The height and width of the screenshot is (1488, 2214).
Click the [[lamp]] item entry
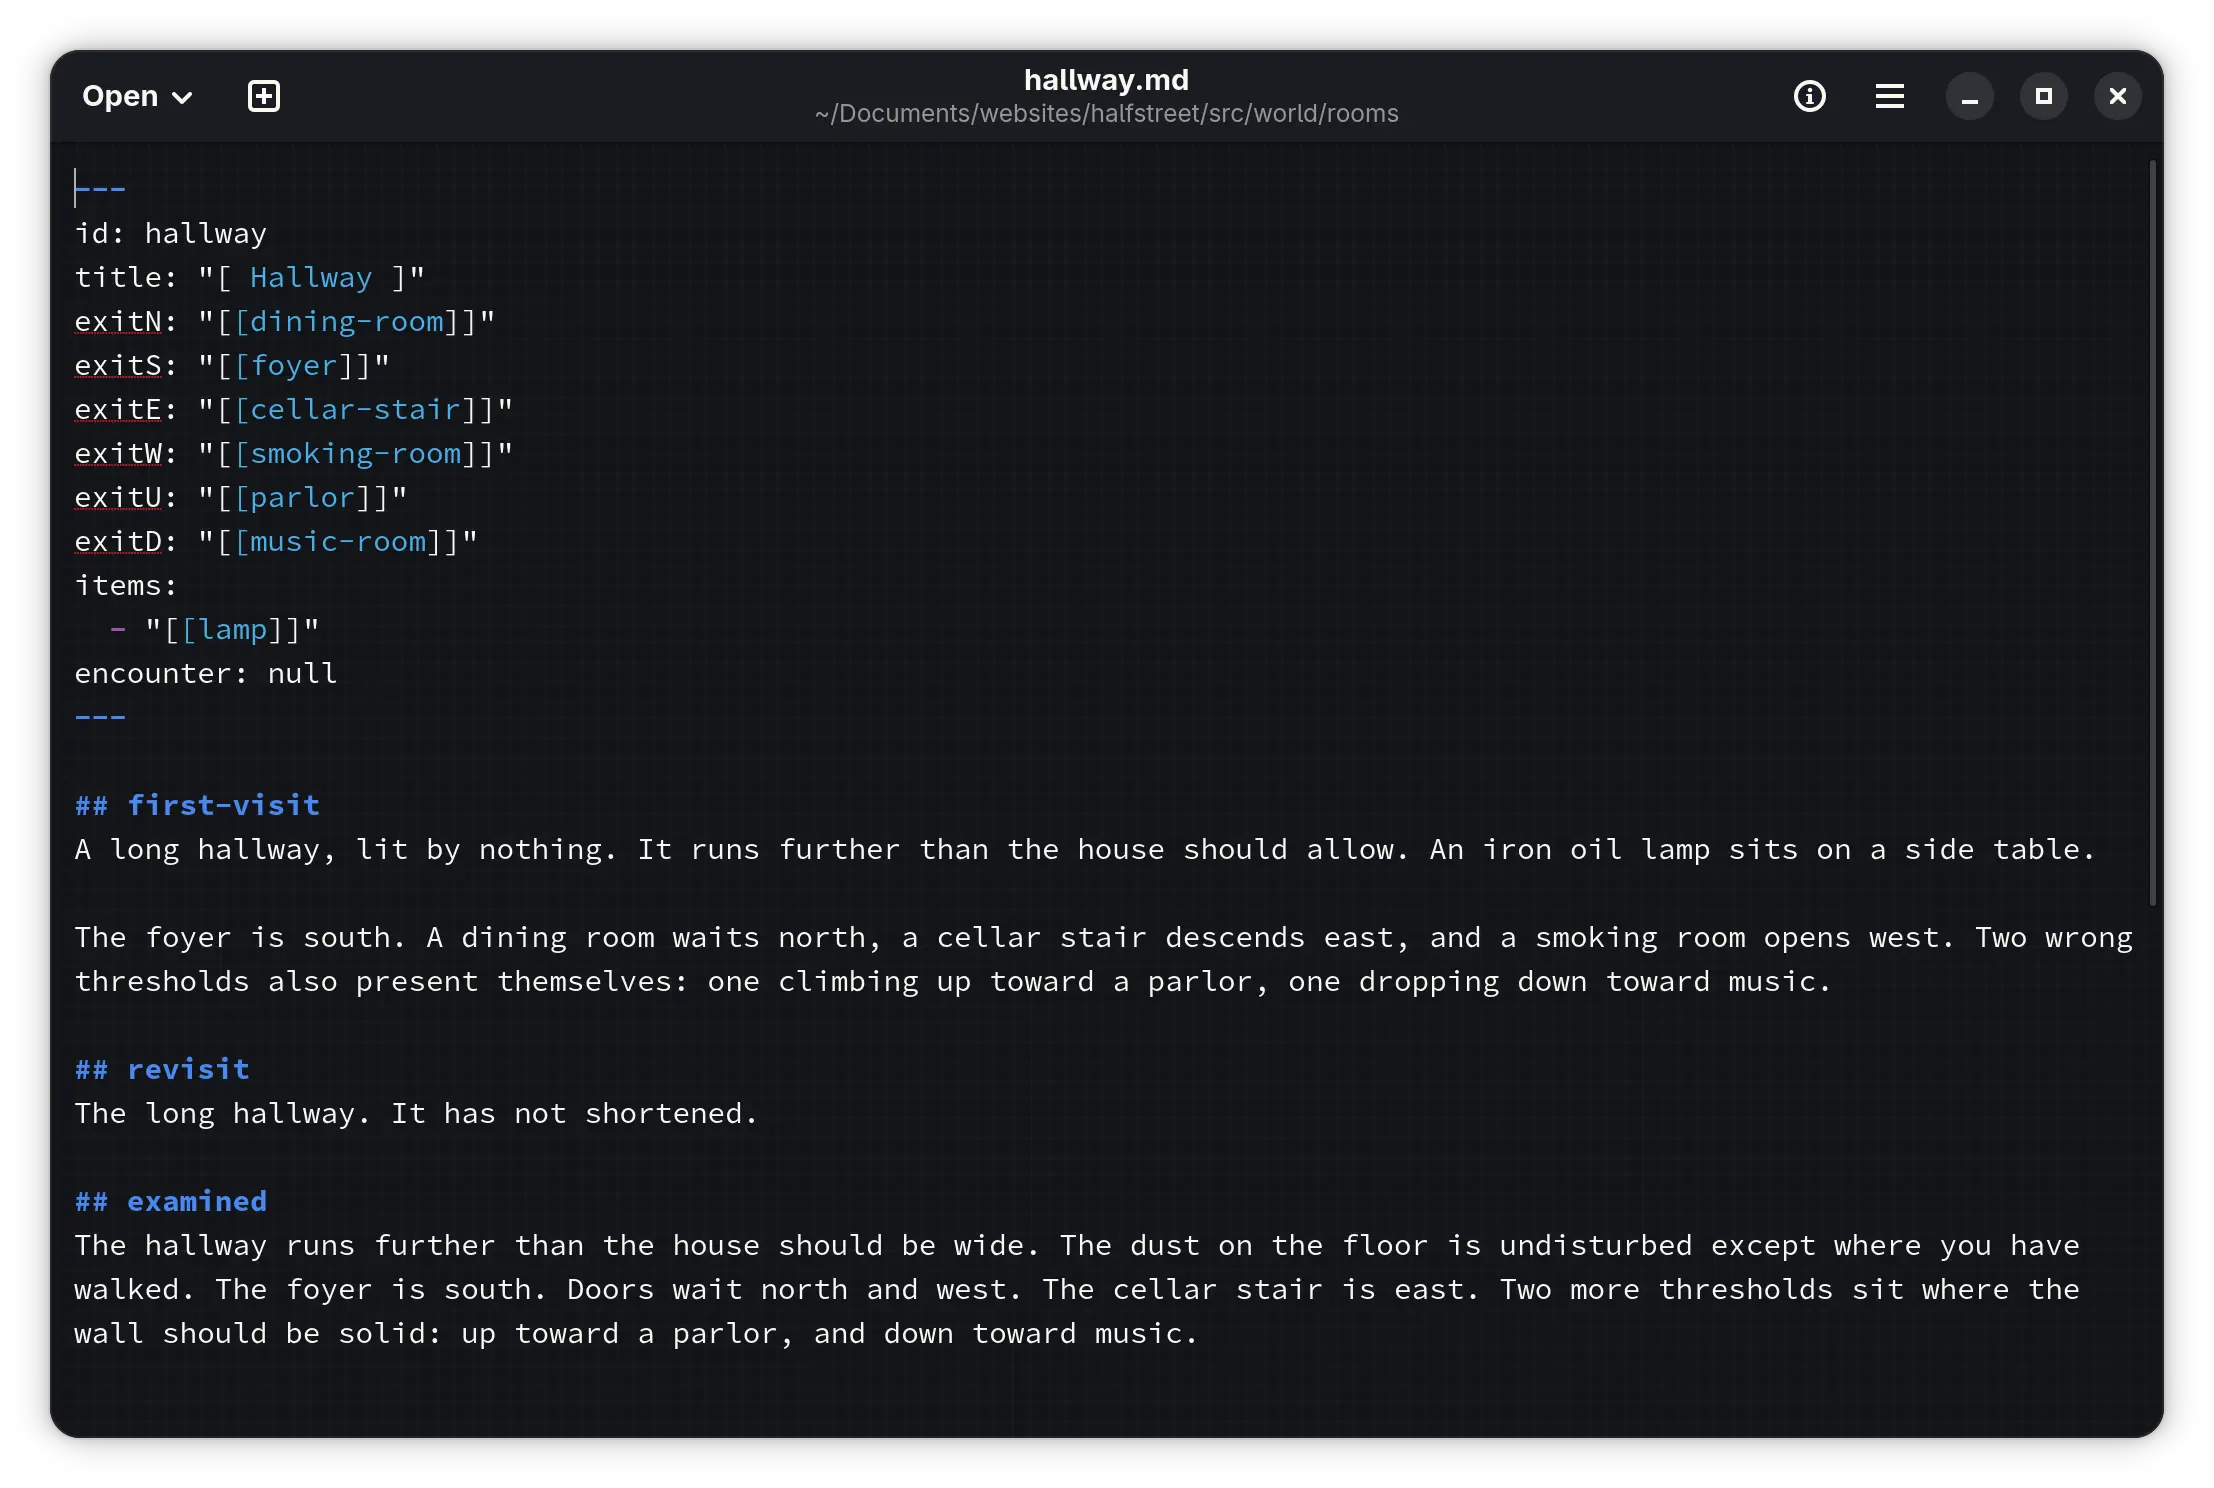[x=232, y=629]
